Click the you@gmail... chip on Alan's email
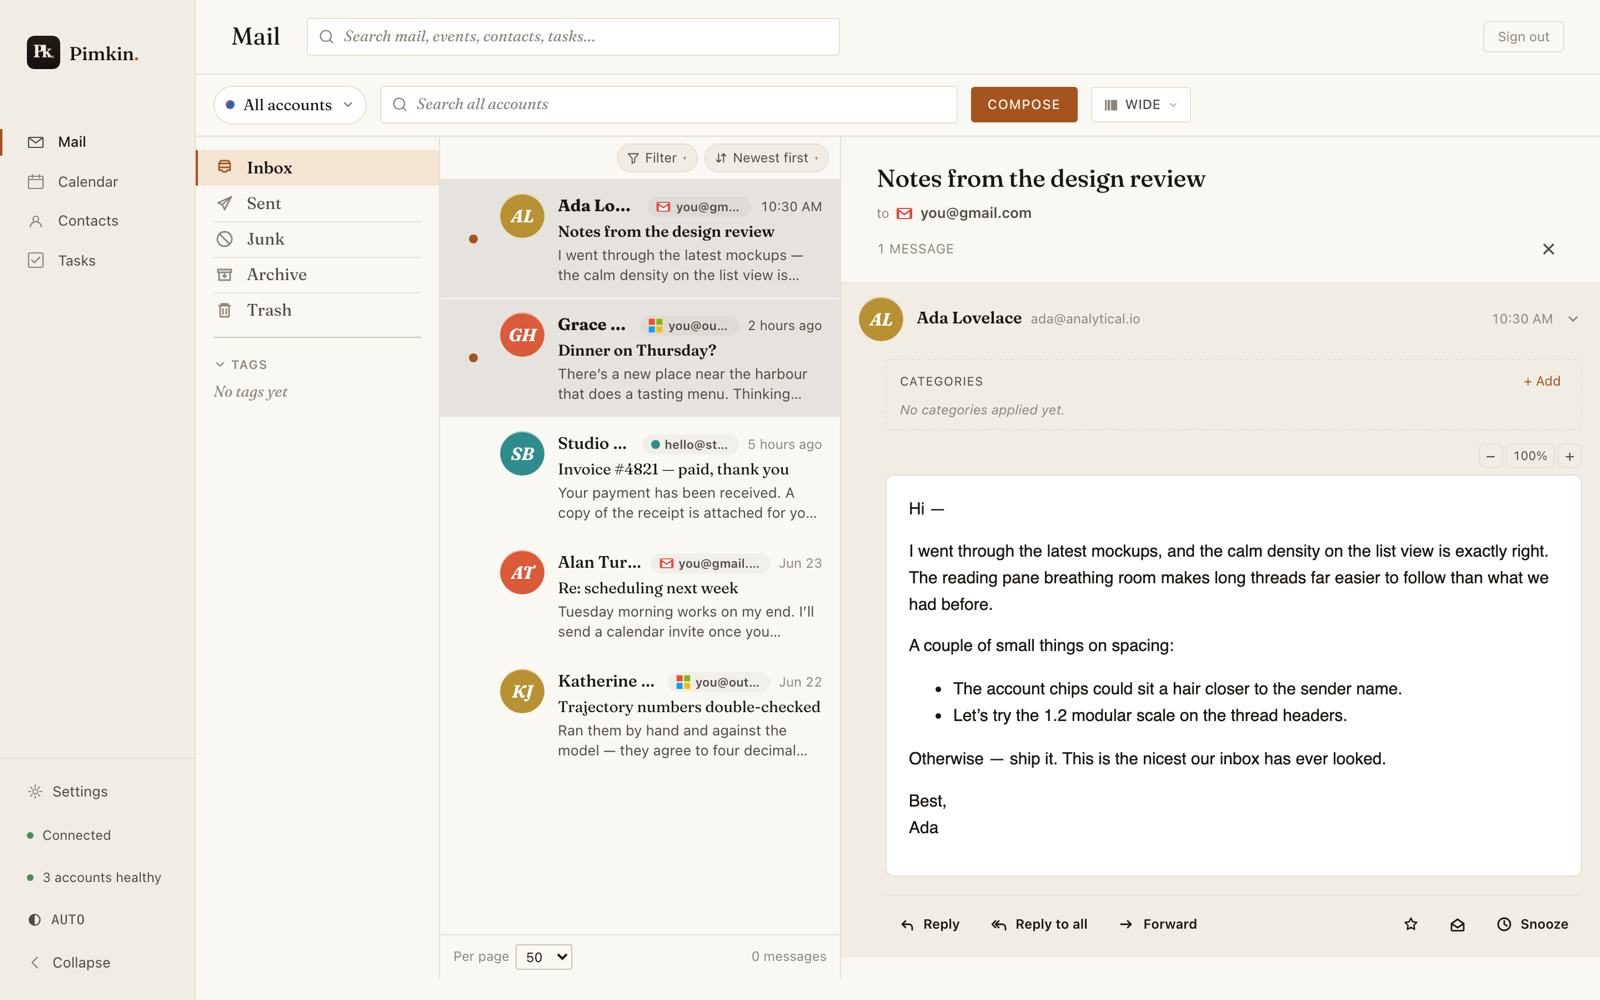 (x=709, y=564)
